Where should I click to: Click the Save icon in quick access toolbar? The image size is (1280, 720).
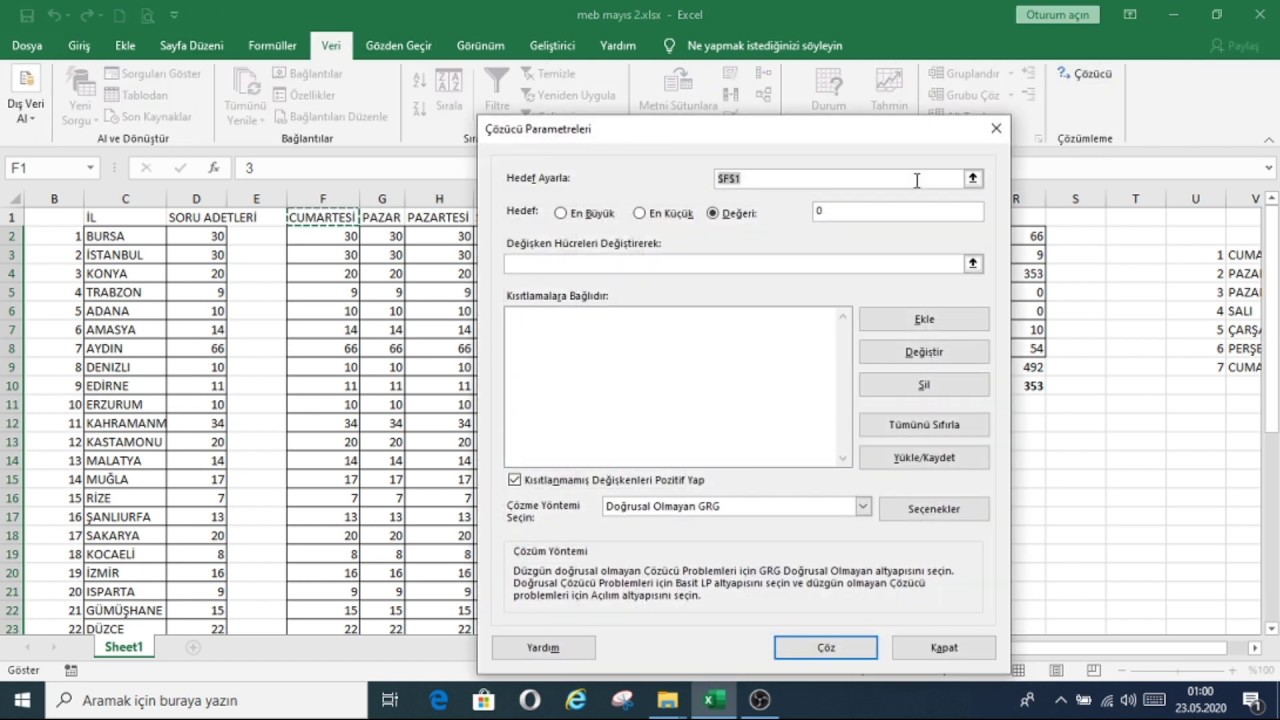[27, 15]
